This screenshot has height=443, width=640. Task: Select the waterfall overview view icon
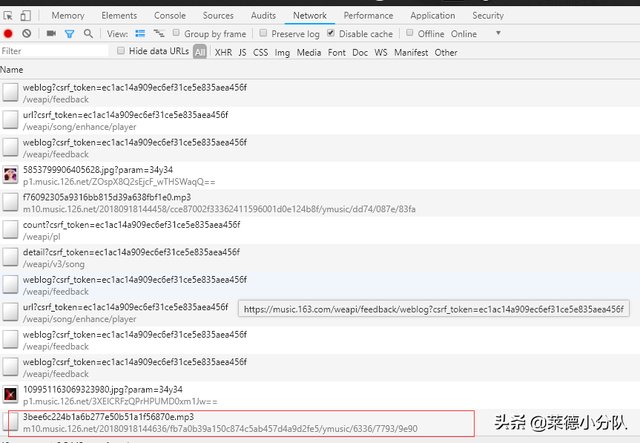click(x=159, y=33)
